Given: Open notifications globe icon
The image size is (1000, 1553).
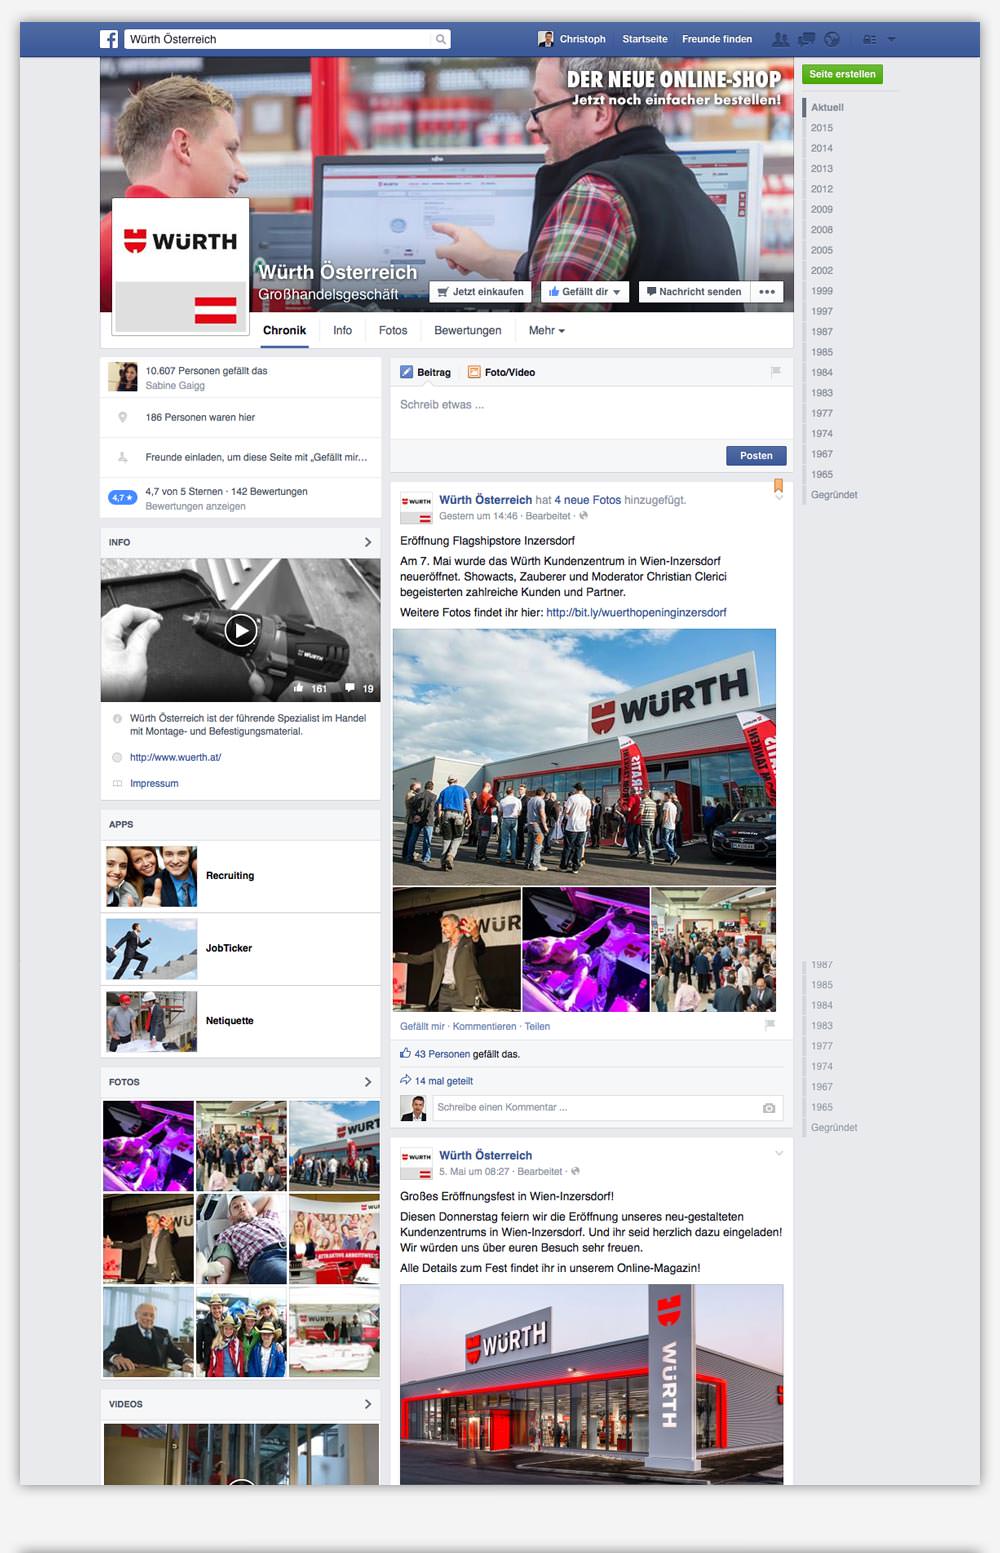Looking at the screenshot, I should 832,39.
